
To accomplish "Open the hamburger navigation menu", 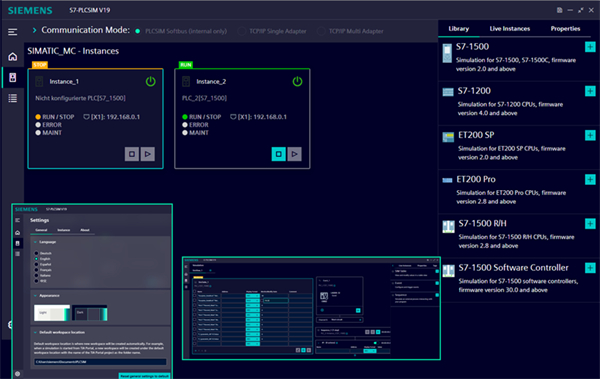I will pos(13,32).
